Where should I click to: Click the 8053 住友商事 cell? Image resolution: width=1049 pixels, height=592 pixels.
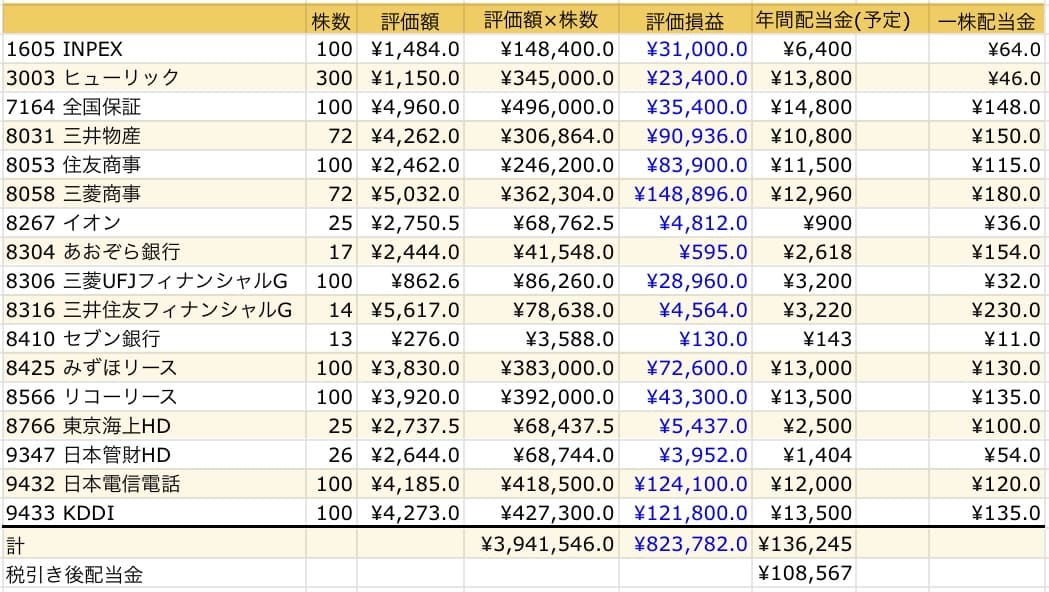tap(155, 165)
